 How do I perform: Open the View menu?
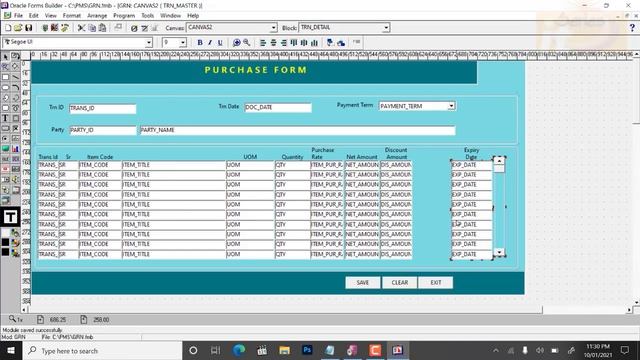(x=51, y=16)
